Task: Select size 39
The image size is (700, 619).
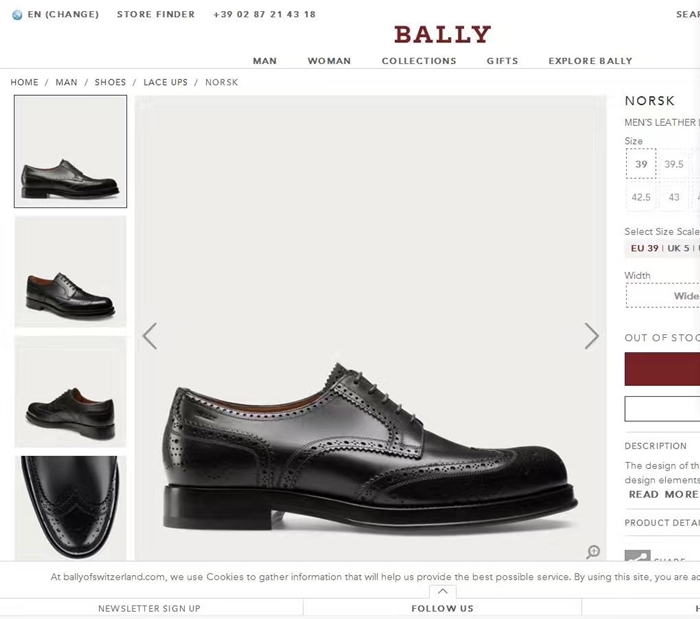Action: coord(641,164)
